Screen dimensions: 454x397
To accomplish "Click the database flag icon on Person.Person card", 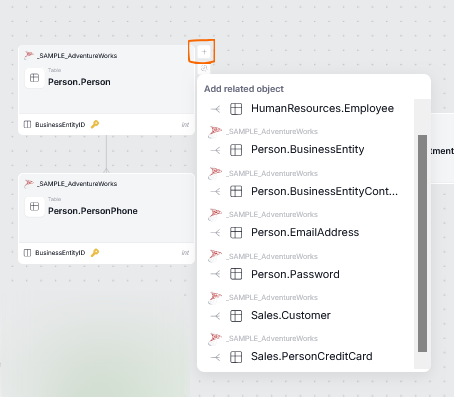I will coord(29,55).
